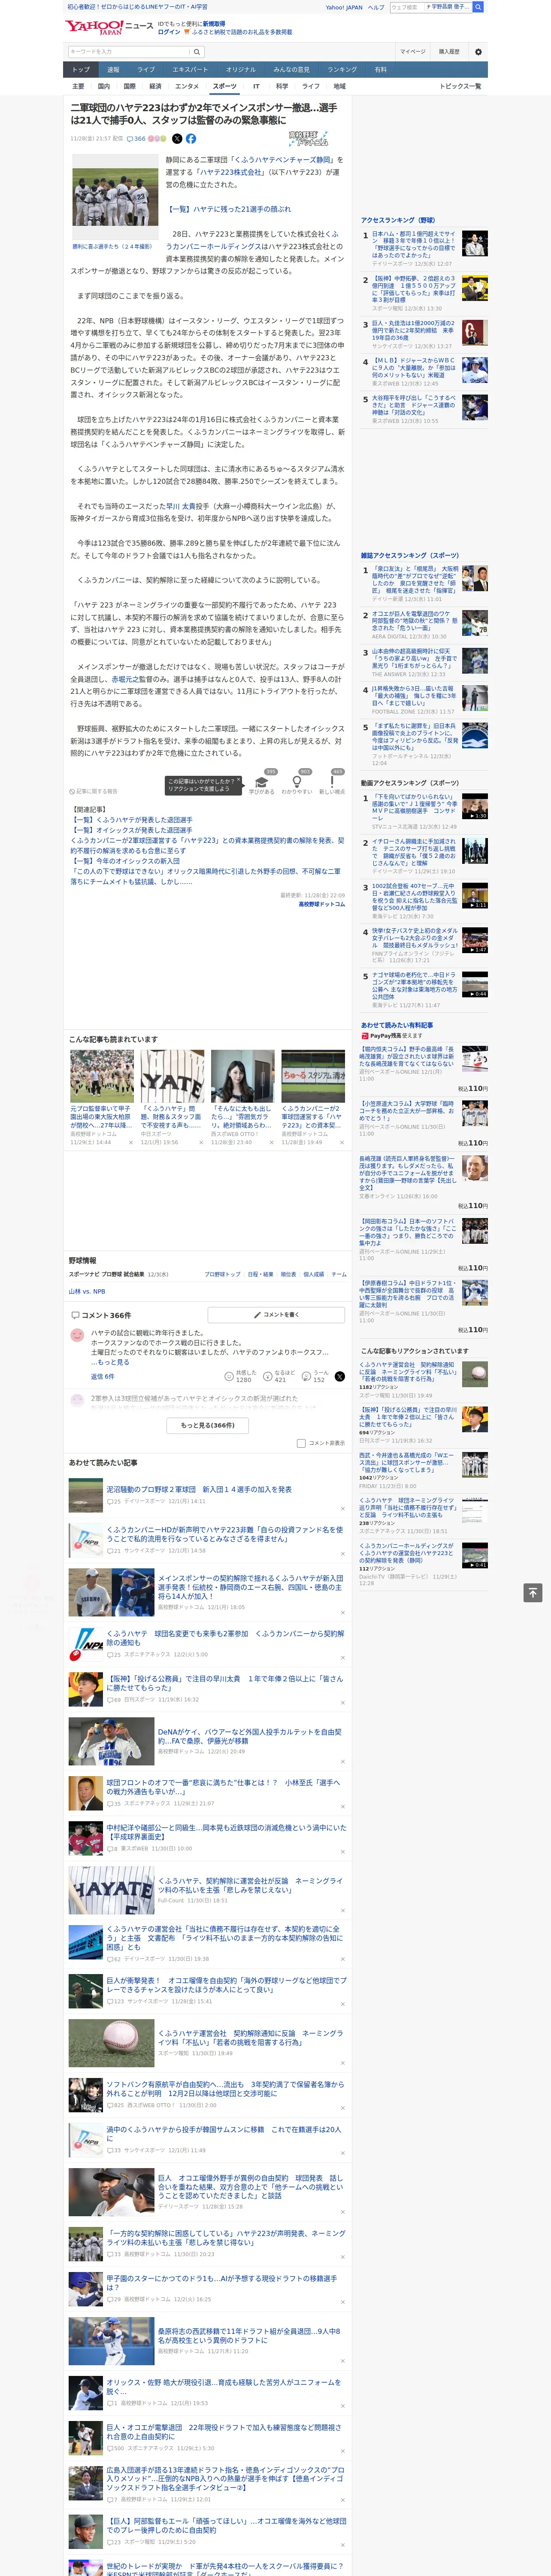The image size is (551, 2576).
Task: Click the わかりやすい lightbulb reaction icon
Action: point(297,781)
